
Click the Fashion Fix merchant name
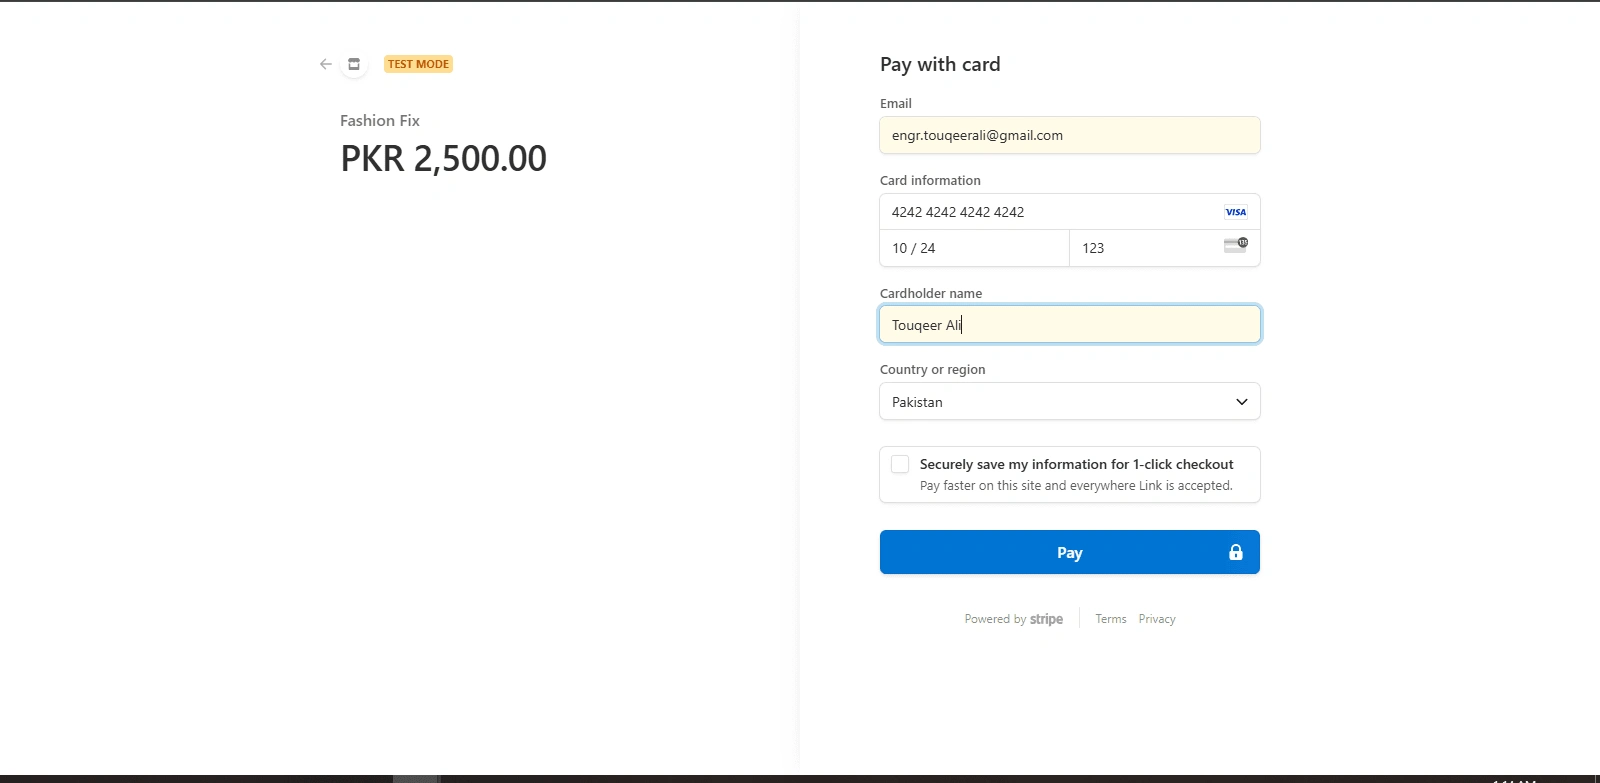coord(380,121)
